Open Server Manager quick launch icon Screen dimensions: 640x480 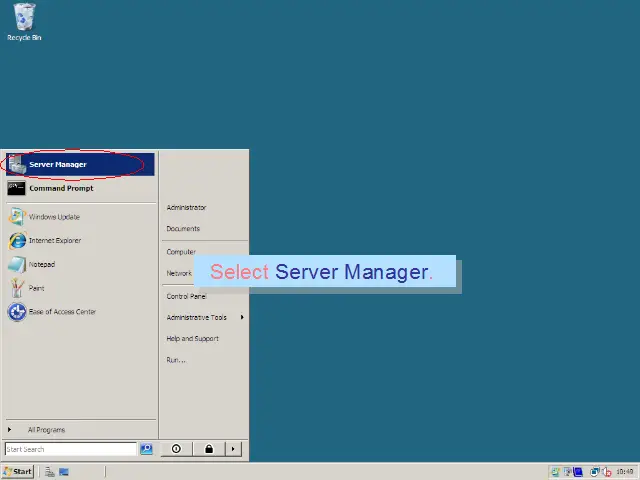(x=49, y=472)
